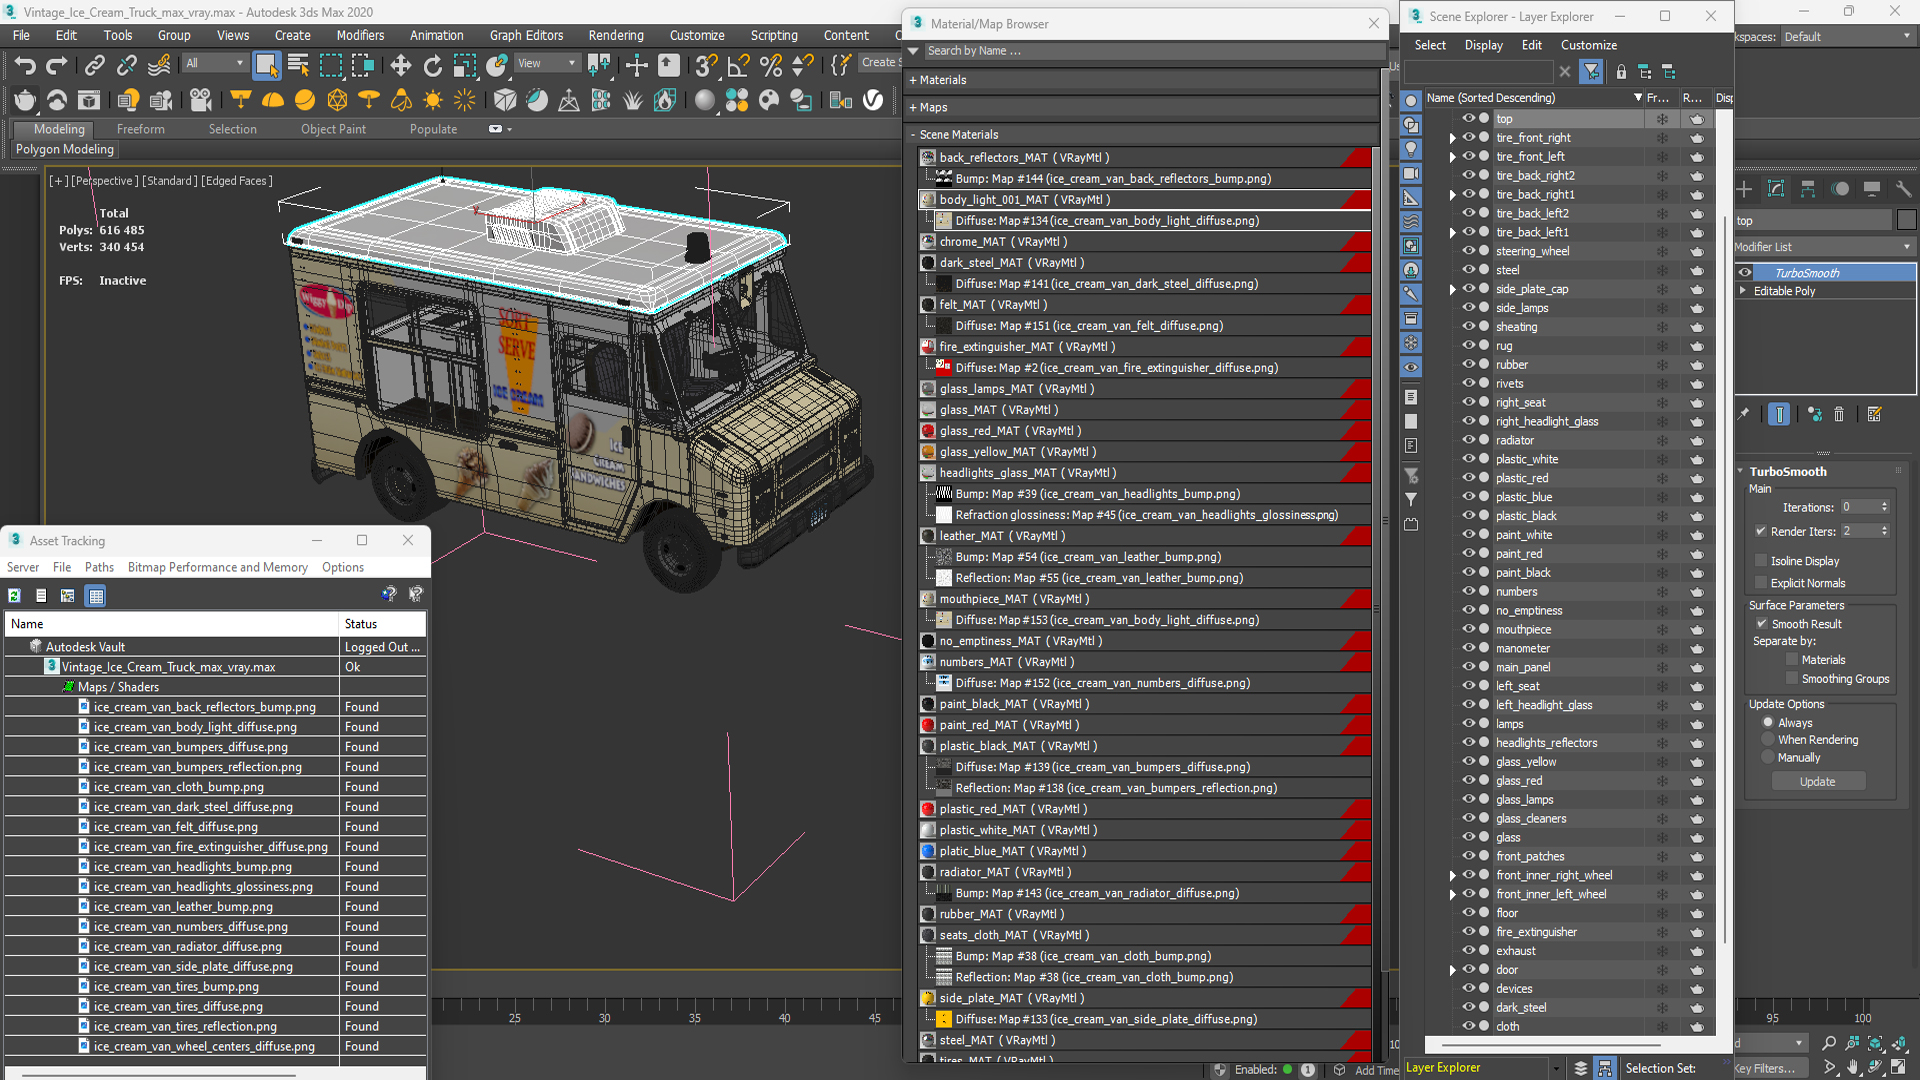This screenshot has height=1080, width=1920.
Task: Click the Undo arrow icon
Action: pos(25,66)
